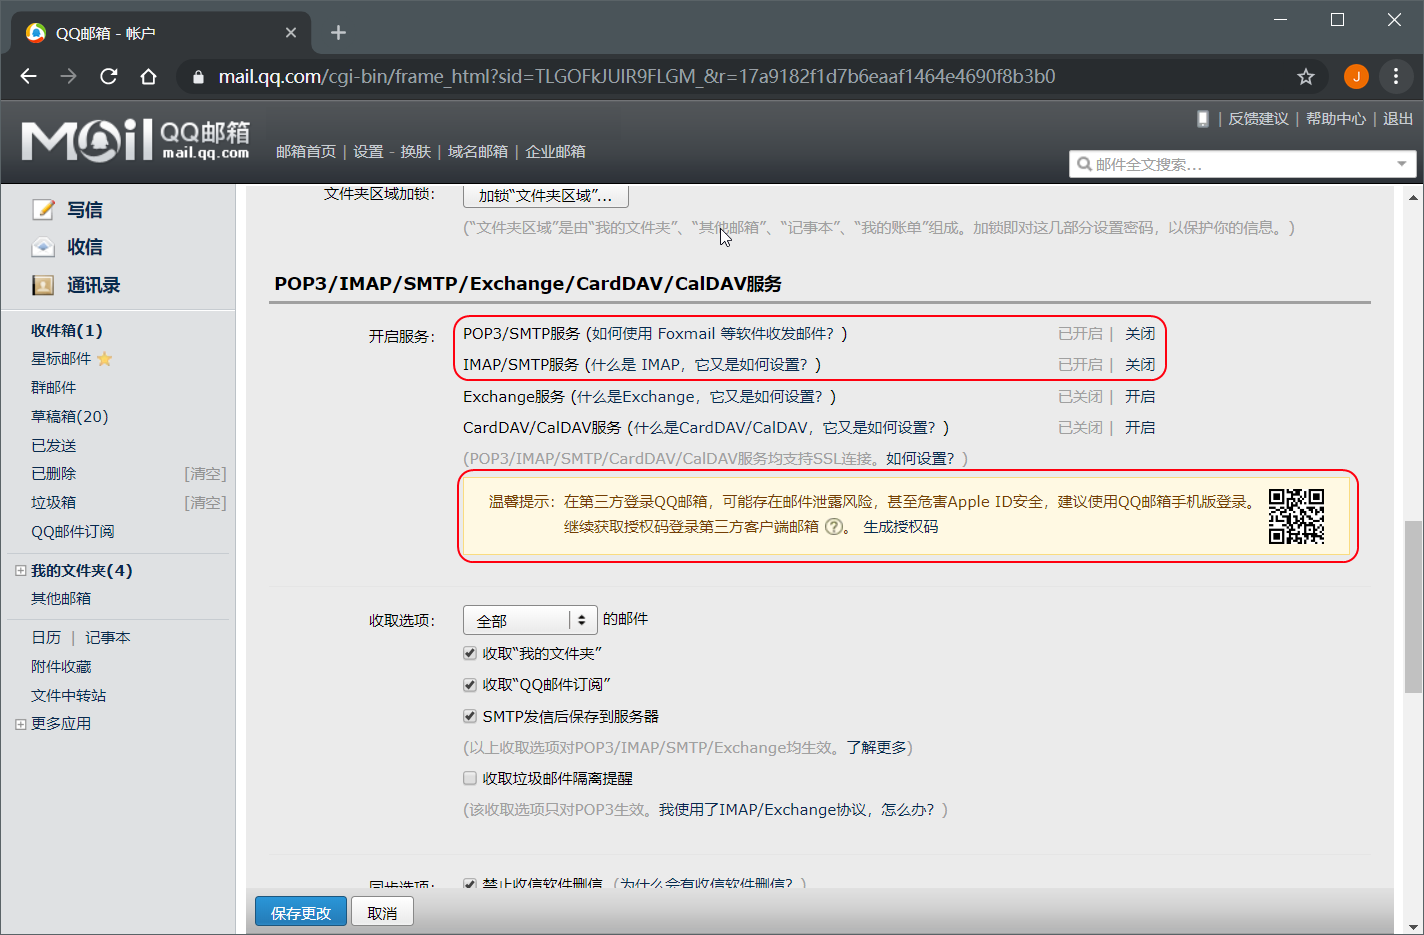
Task: Open 文件中转站 item
Action: pyautogui.click(x=69, y=695)
